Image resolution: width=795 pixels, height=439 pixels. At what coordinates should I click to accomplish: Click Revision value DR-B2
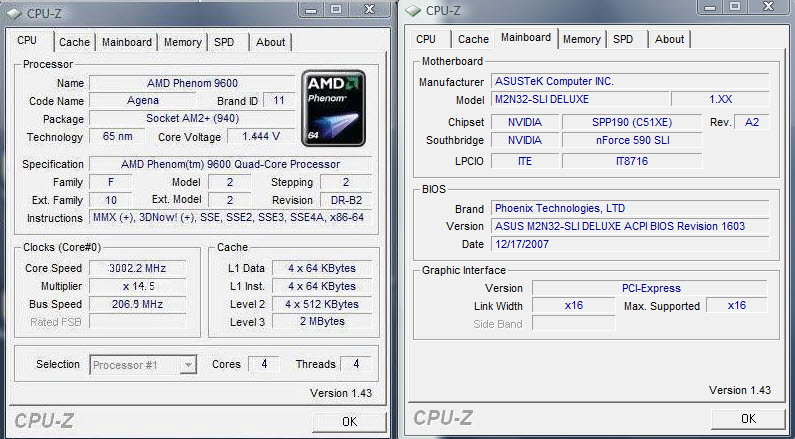tap(346, 200)
